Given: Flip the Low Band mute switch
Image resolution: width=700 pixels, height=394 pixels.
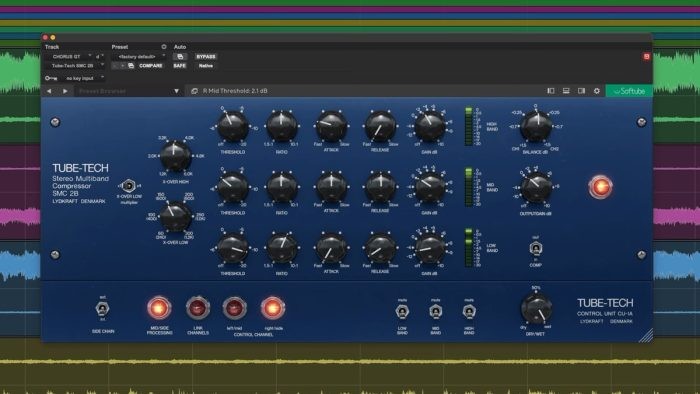Looking at the screenshot, I should 402,311.
